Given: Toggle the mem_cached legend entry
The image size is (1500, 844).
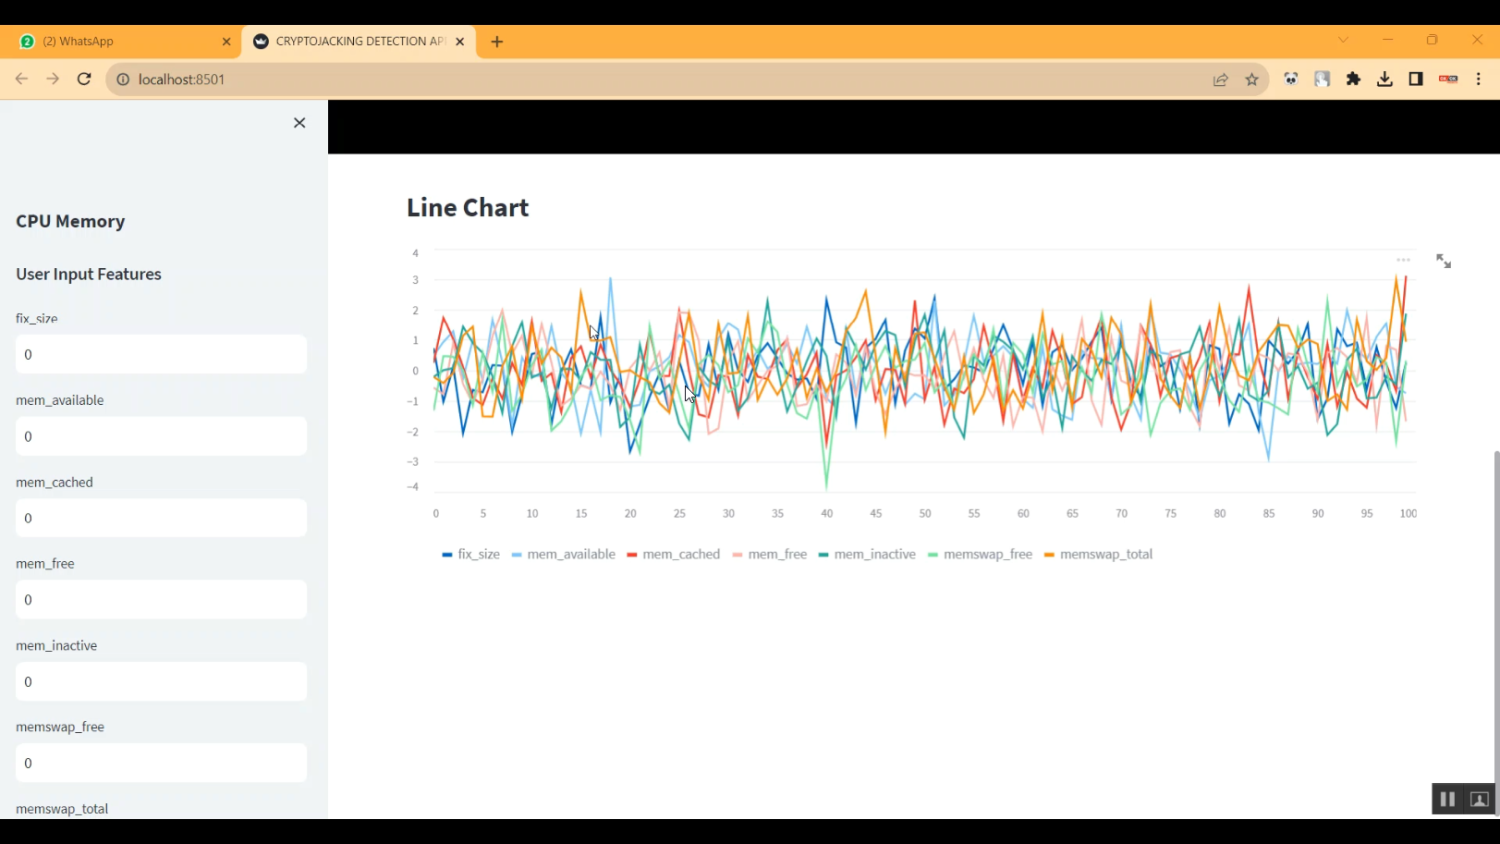Looking at the screenshot, I should 673,554.
